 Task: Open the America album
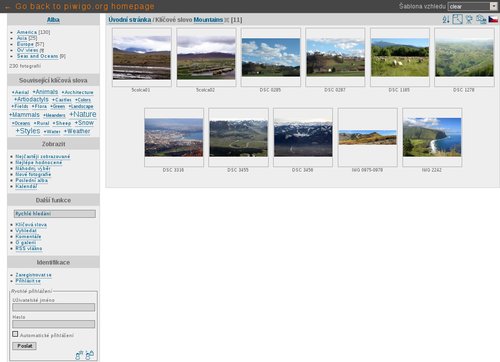[27, 32]
